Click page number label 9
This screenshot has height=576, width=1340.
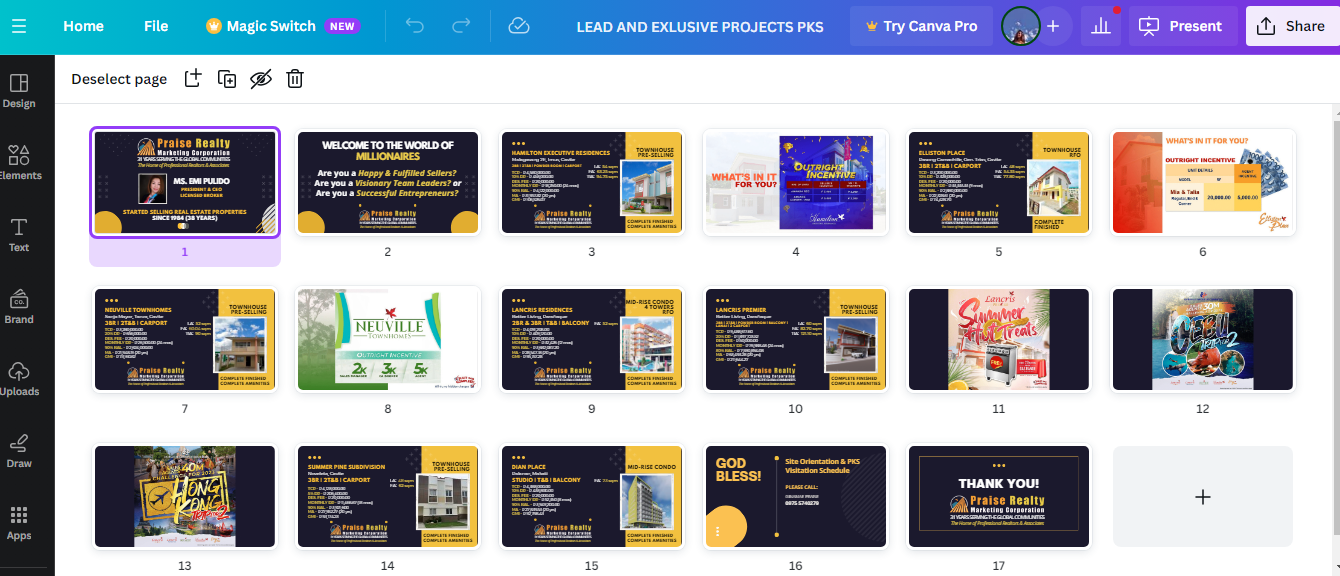point(592,409)
